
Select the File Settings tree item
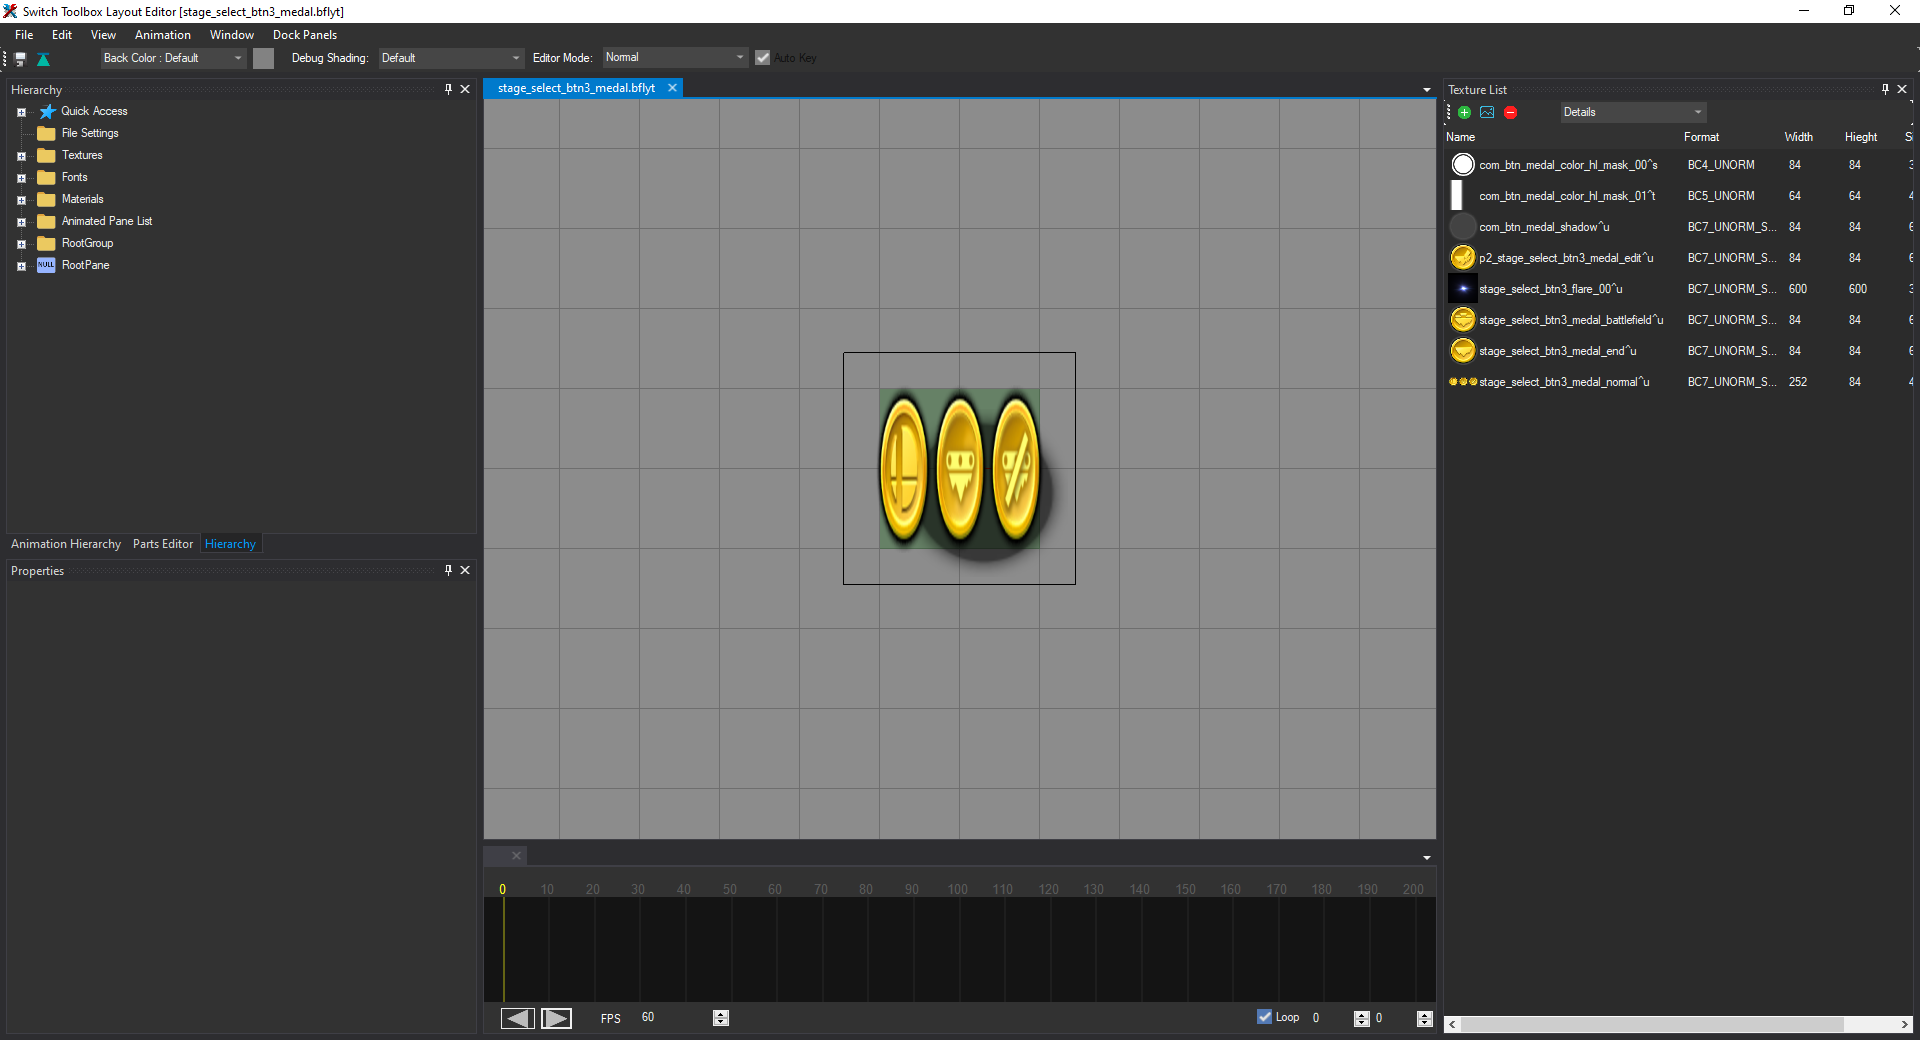90,133
